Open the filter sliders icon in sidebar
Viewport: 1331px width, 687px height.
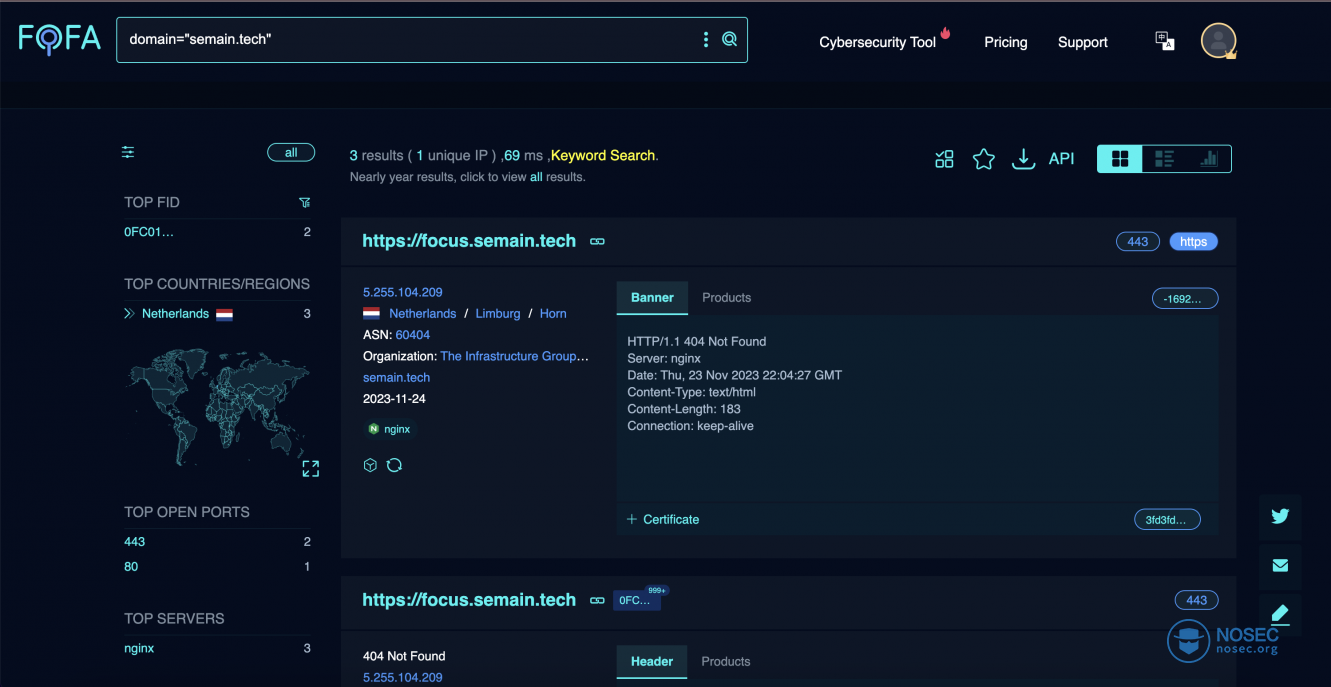pos(128,152)
